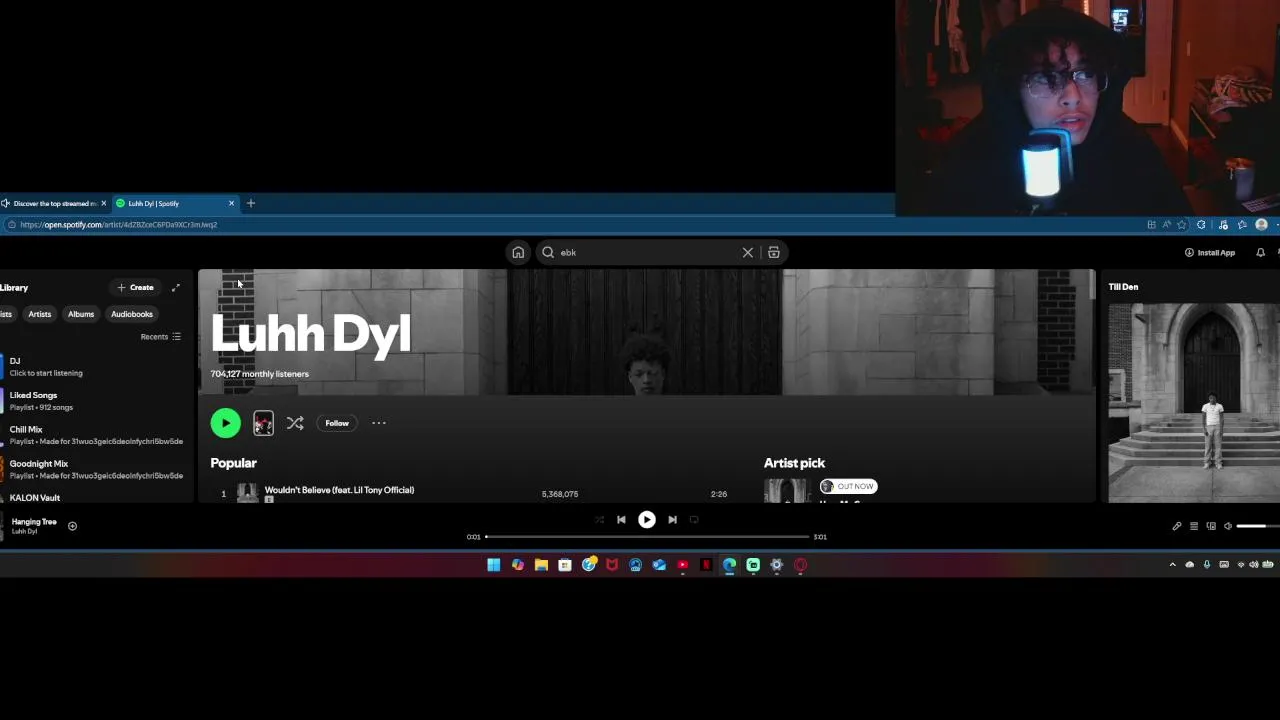1280x720 pixels.
Task: Open Connect to a device icon
Action: (1211, 526)
